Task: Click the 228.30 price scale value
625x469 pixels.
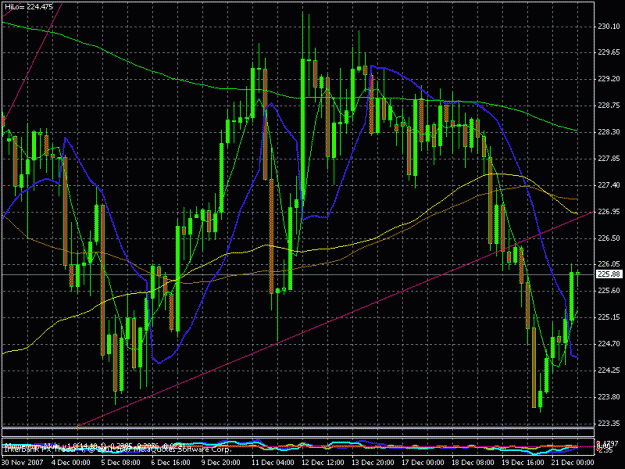Action: [609, 132]
